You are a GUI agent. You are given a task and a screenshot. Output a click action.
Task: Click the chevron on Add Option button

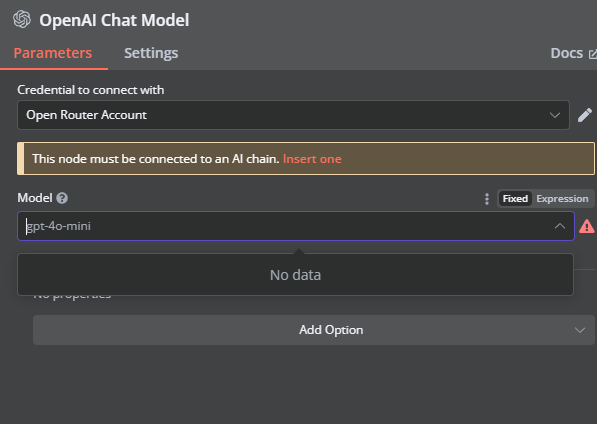coord(579,330)
